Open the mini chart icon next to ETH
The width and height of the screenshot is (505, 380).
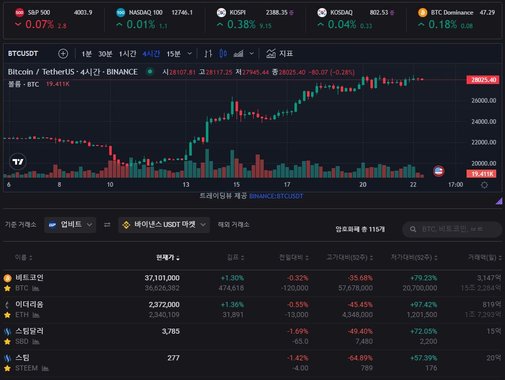(x=36, y=315)
